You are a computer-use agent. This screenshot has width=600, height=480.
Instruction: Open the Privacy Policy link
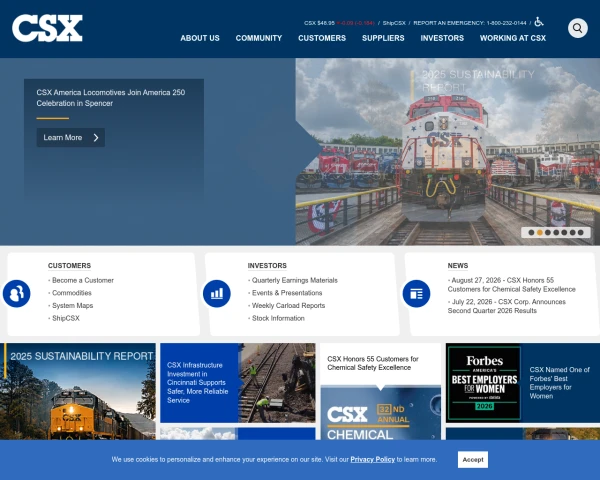[x=372, y=459]
